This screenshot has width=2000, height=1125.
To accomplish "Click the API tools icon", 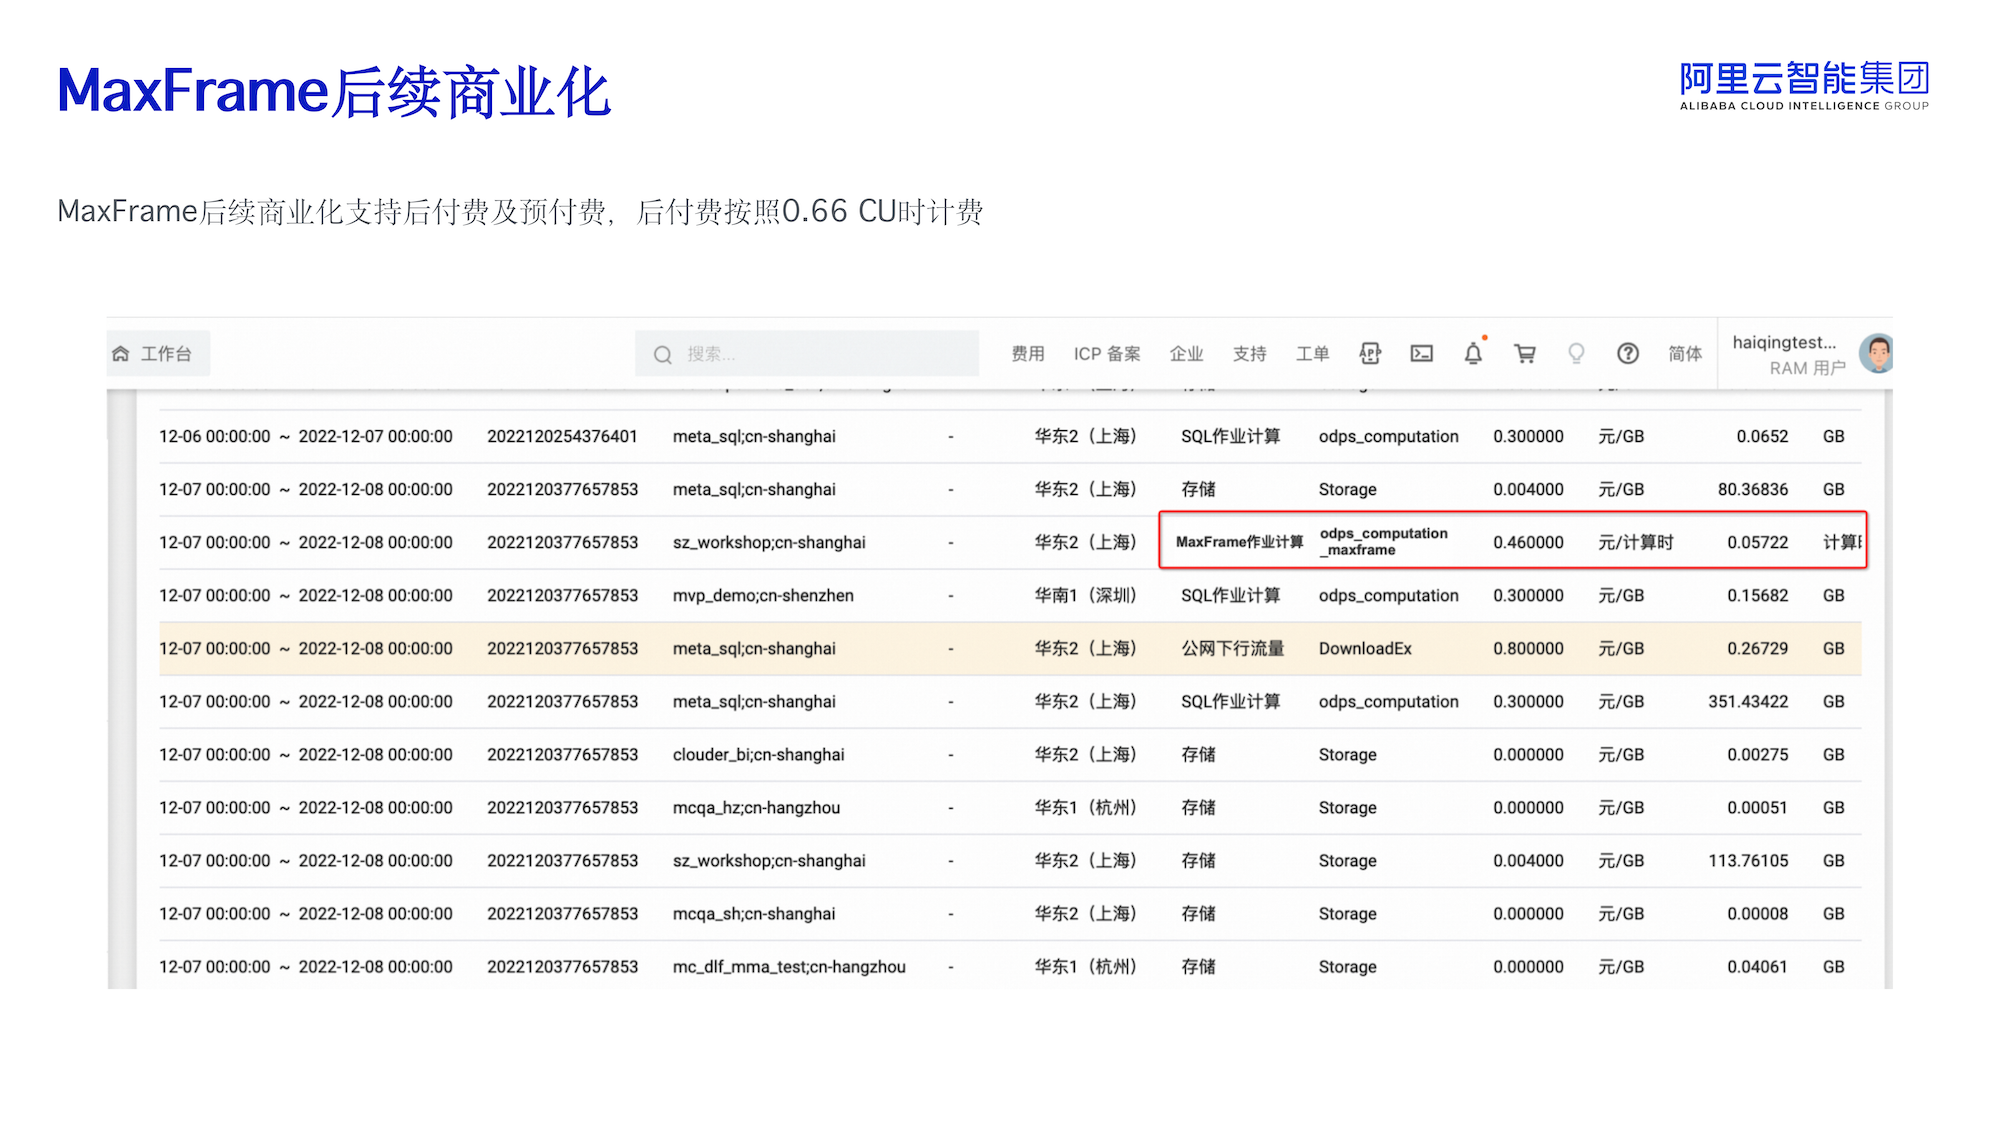I will click(x=1370, y=353).
